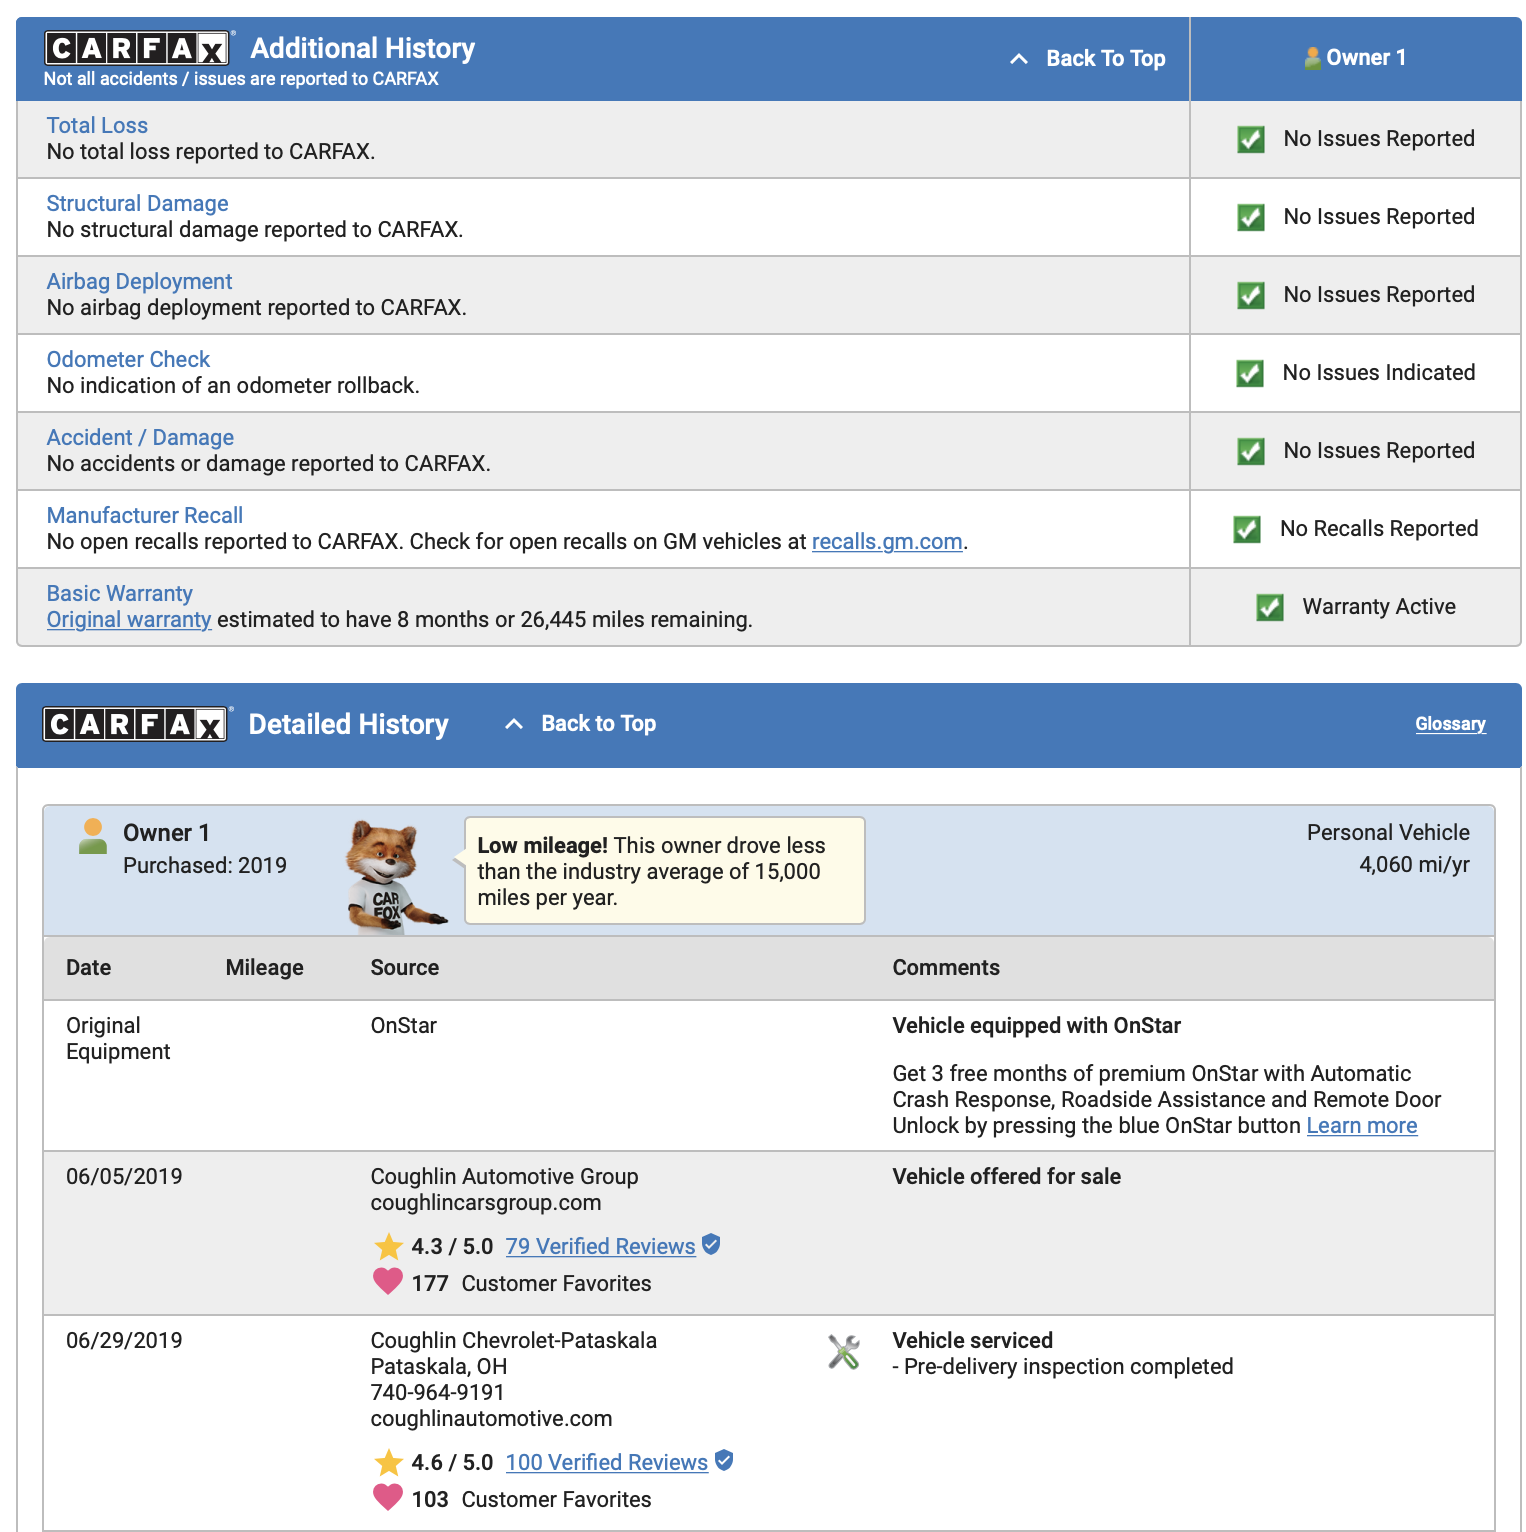Click Back To Top in Additional History header
The height and width of the screenshot is (1532, 1526).
1105,58
